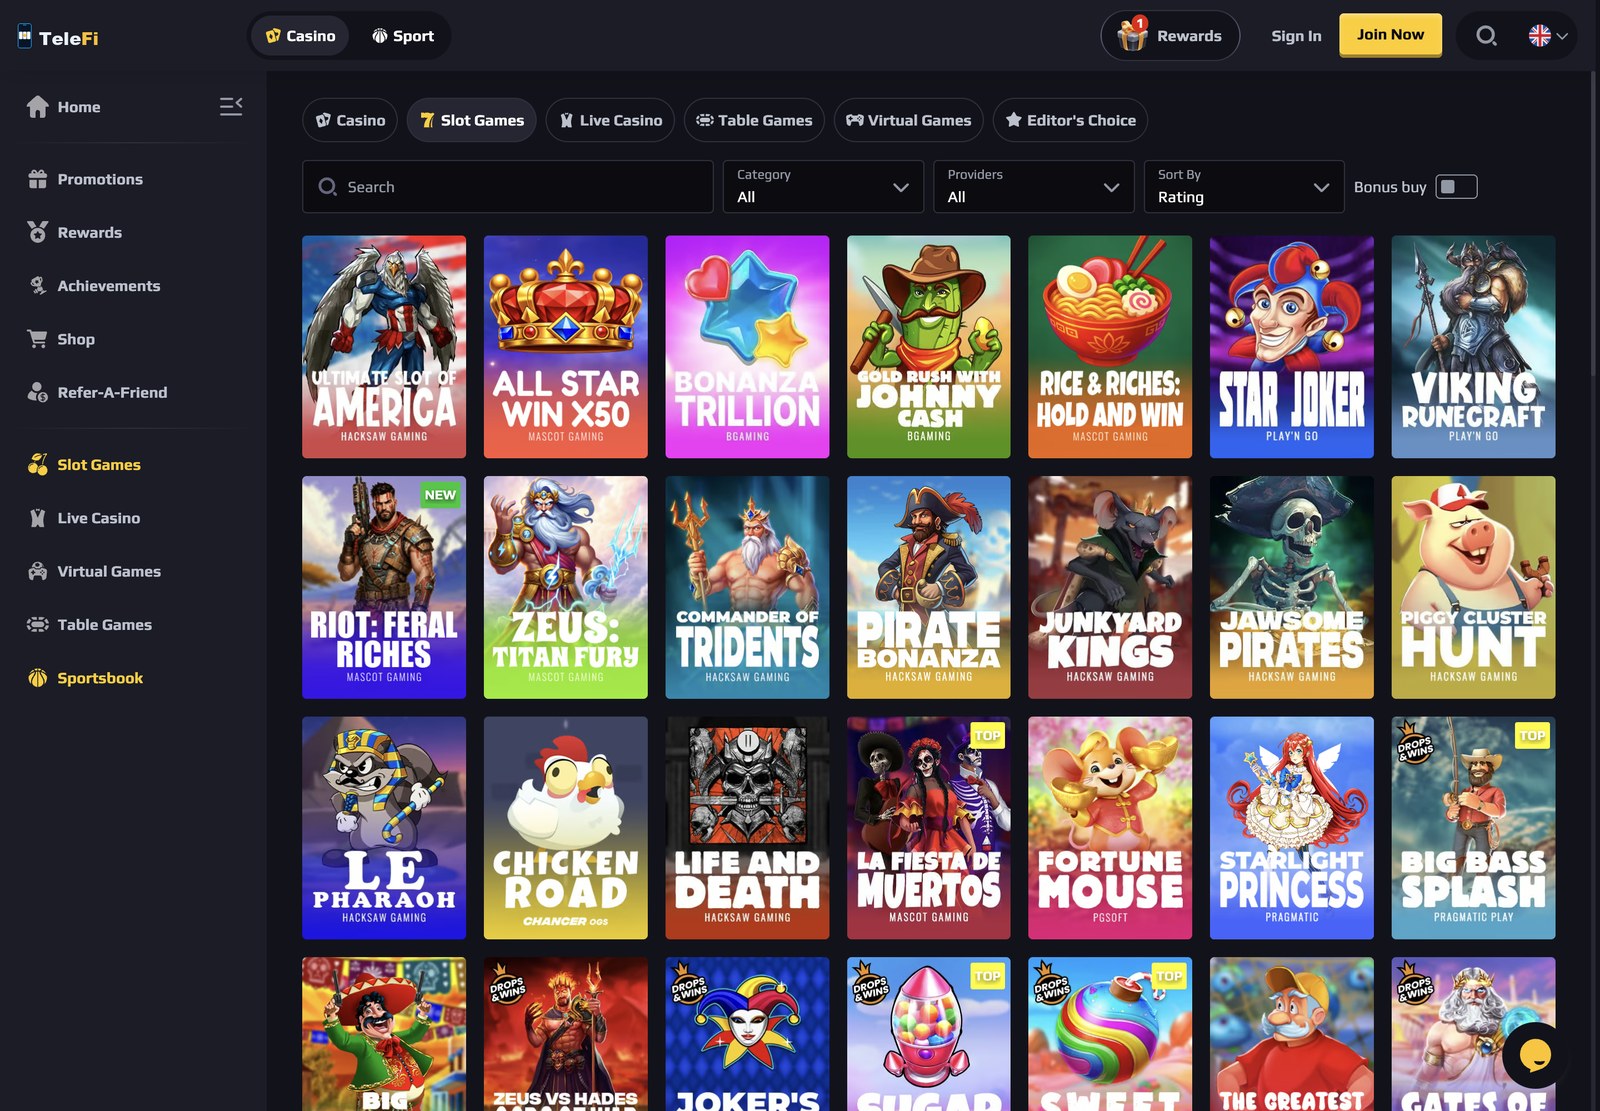Toggle the Bonus buy switch
This screenshot has height=1111, width=1600.
1456,187
